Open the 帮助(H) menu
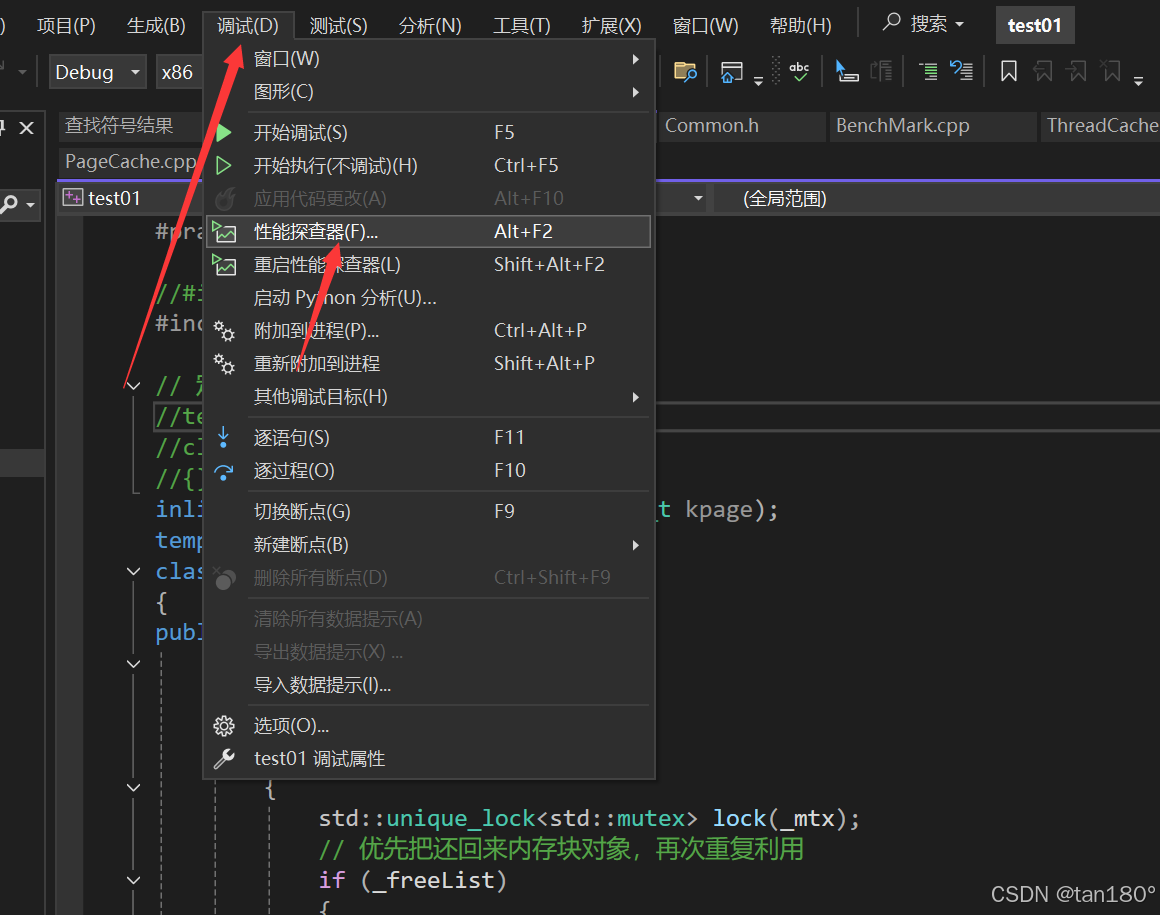1160x915 pixels. point(800,26)
